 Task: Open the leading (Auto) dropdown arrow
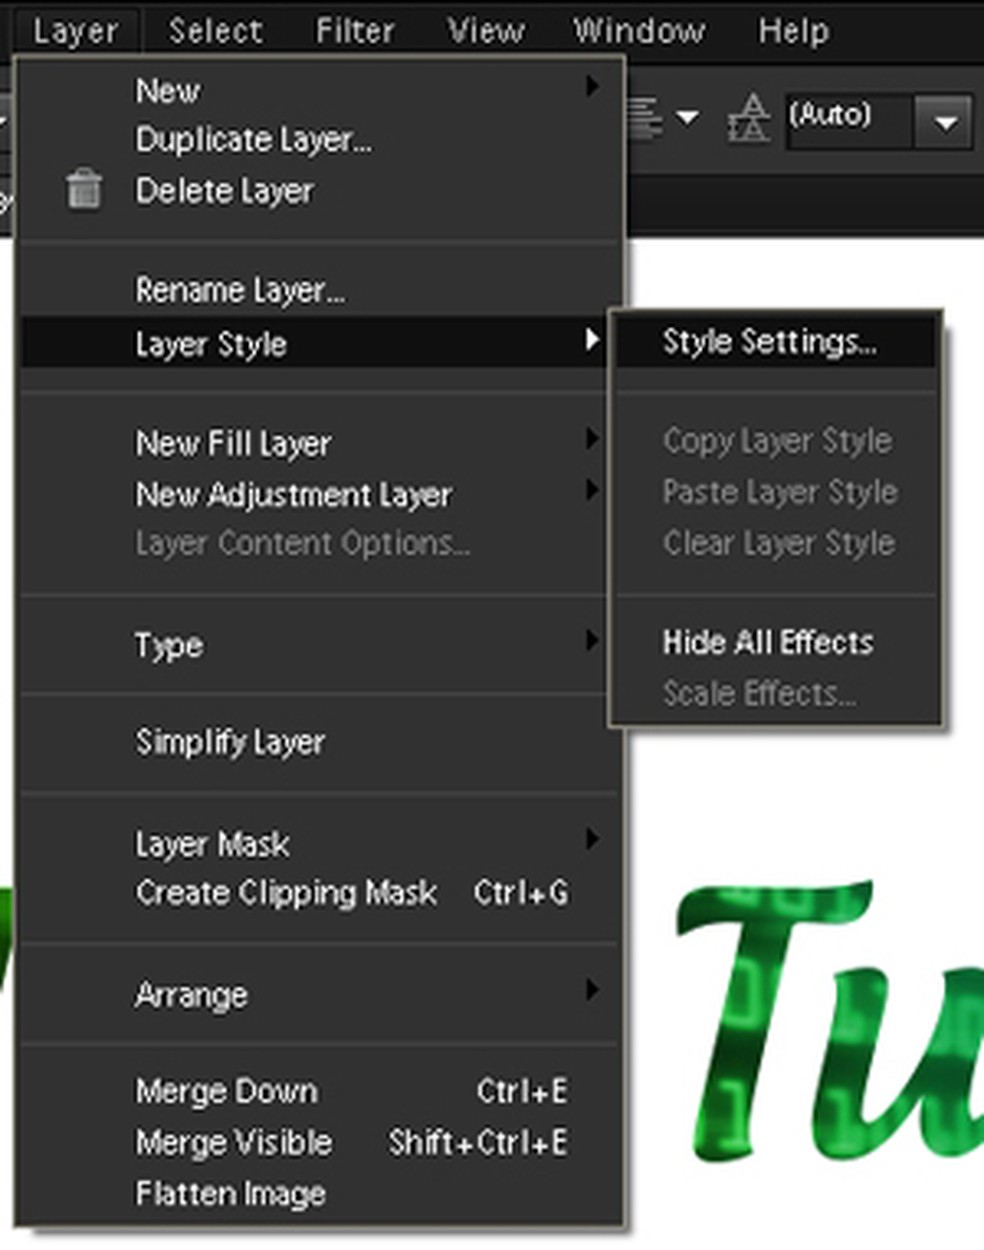[x=944, y=123]
